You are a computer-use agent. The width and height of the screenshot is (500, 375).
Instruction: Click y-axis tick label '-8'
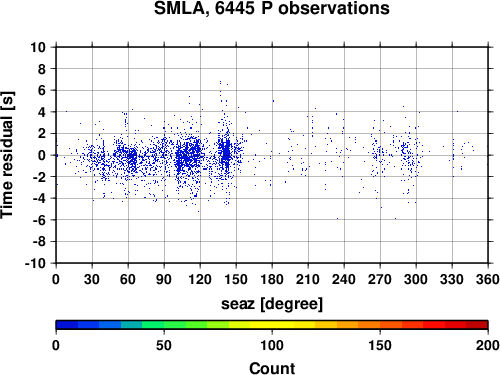click(x=39, y=242)
